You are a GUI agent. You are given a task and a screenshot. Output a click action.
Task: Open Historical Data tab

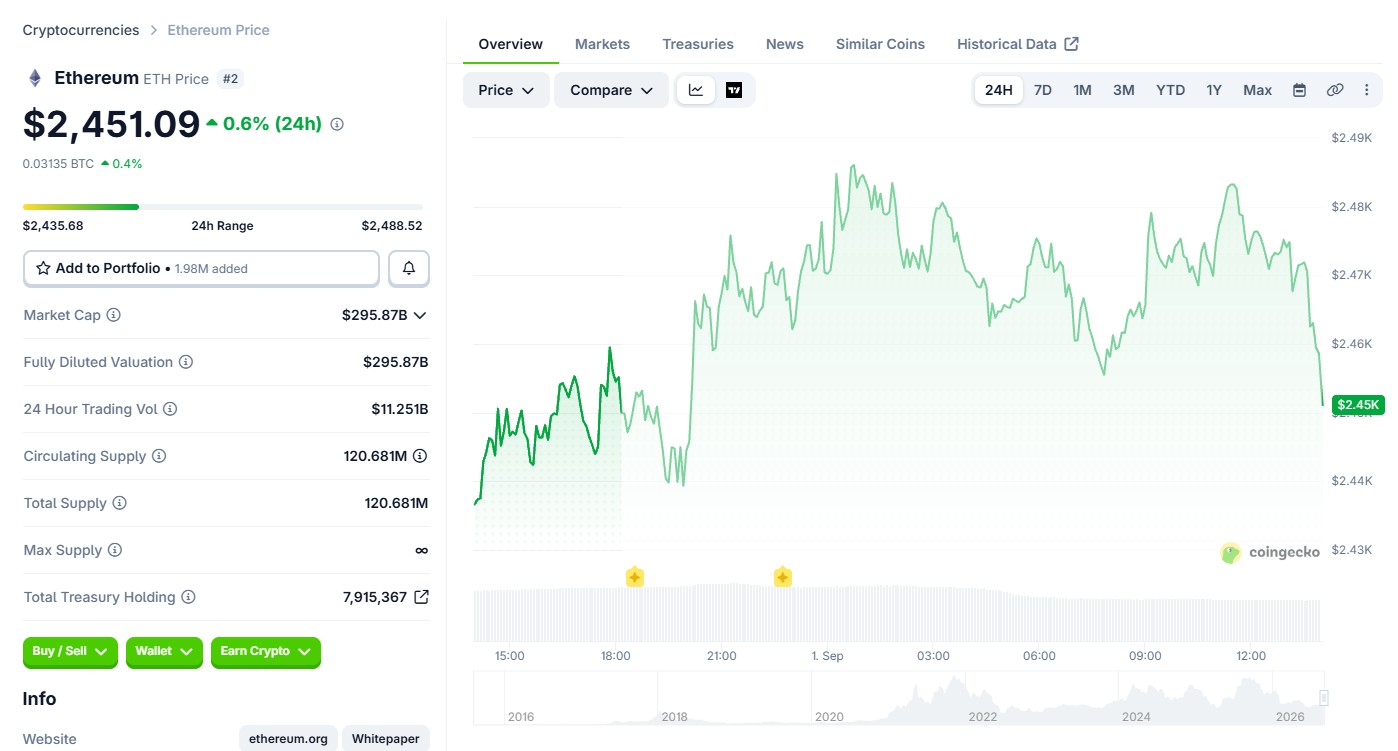pos(1017,44)
